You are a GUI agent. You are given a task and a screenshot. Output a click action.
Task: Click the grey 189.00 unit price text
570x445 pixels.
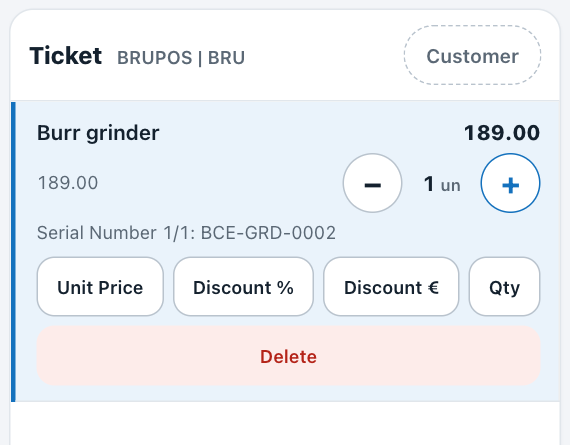click(x=68, y=183)
